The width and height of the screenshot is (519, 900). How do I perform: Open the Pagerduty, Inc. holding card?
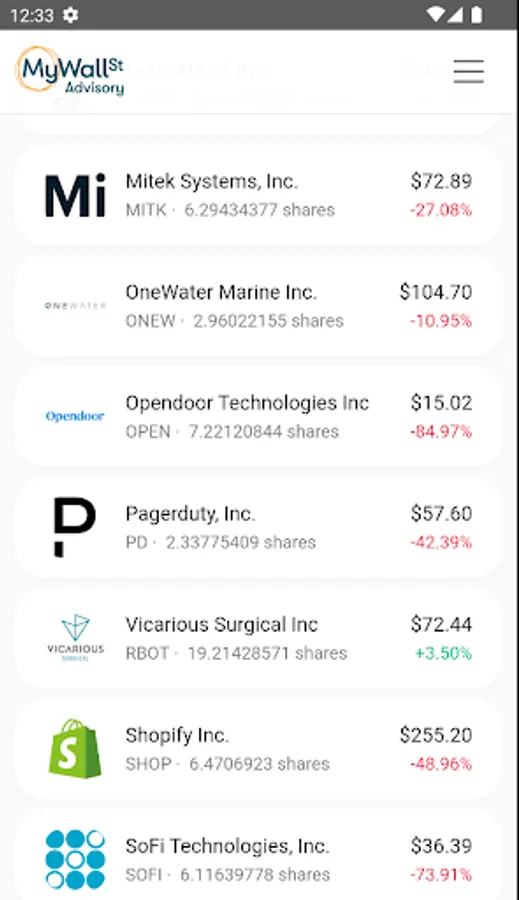click(258, 527)
